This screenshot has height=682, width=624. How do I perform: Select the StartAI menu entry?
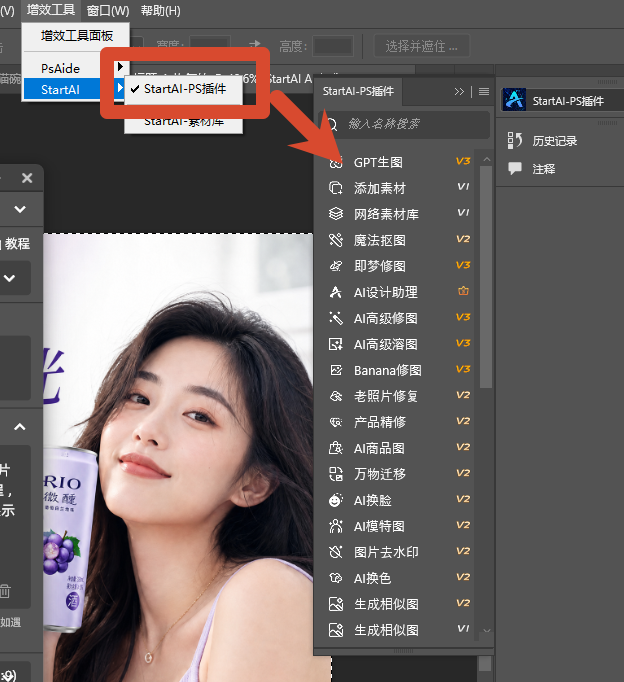click(60, 90)
